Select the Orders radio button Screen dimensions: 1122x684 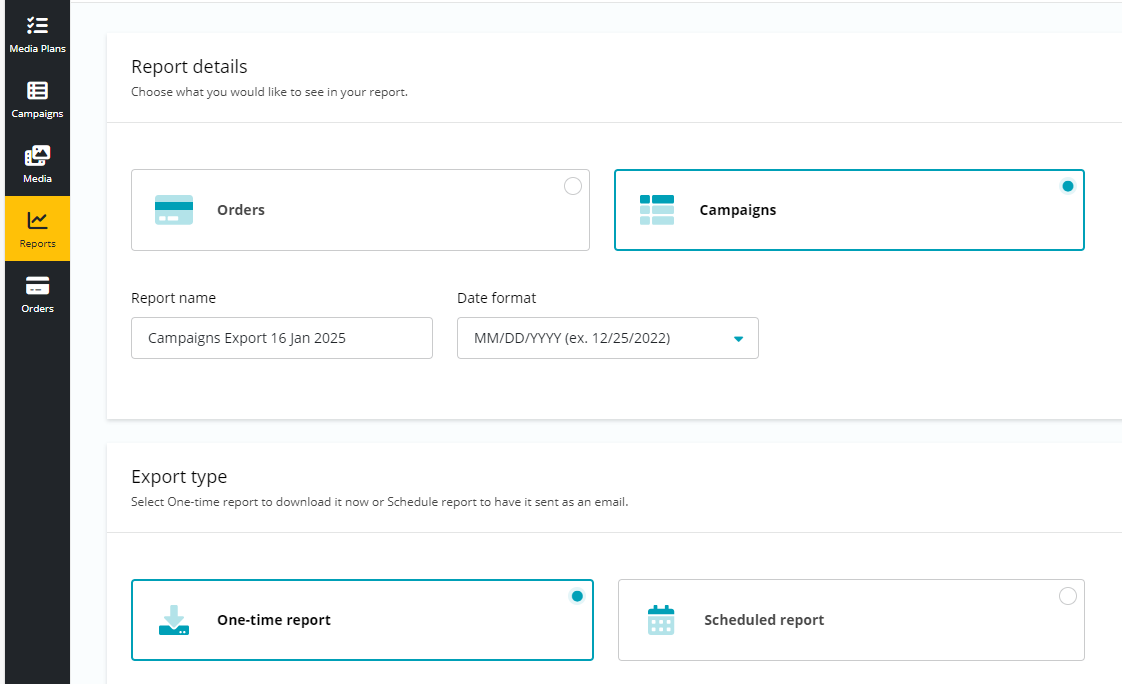point(573,186)
